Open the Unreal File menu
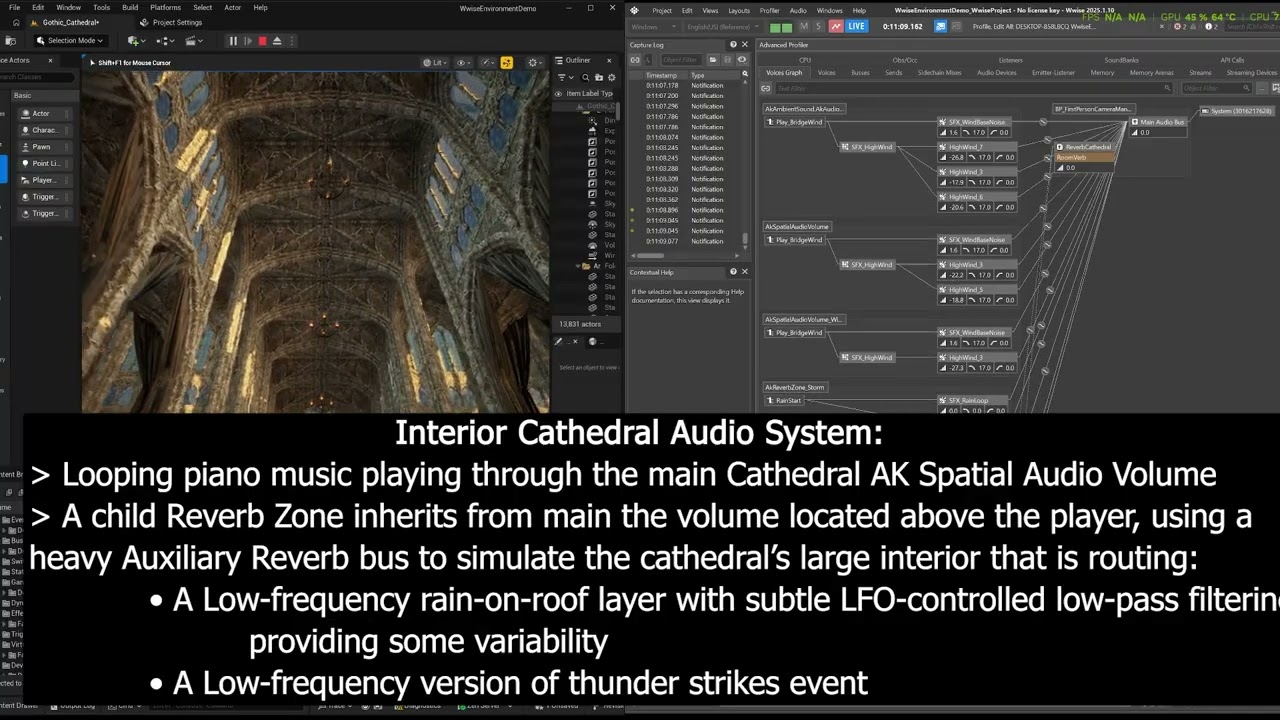The image size is (1280, 720). [x=14, y=8]
